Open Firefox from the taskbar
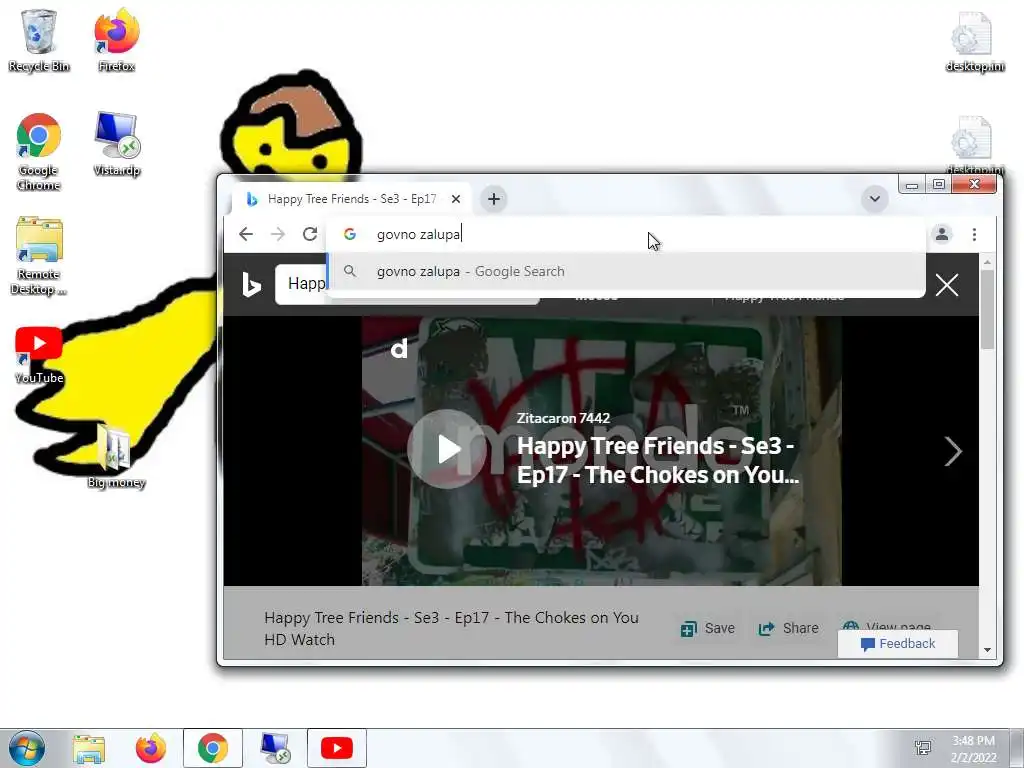 point(151,748)
